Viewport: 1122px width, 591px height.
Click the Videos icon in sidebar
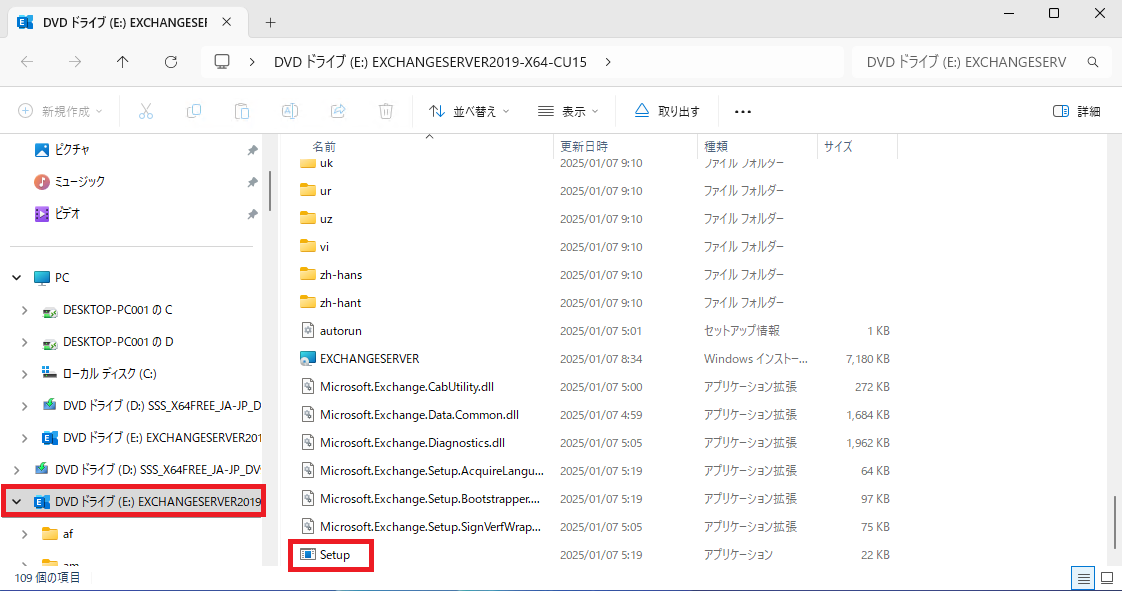point(42,213)
